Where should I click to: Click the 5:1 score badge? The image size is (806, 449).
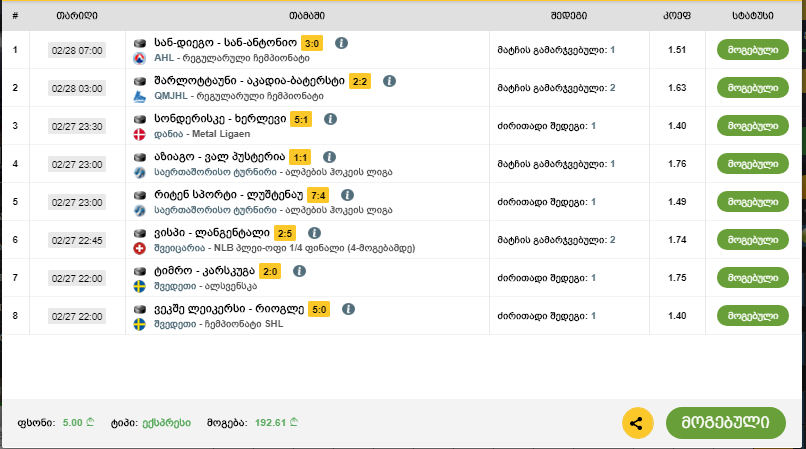click(x=301, y=120)
